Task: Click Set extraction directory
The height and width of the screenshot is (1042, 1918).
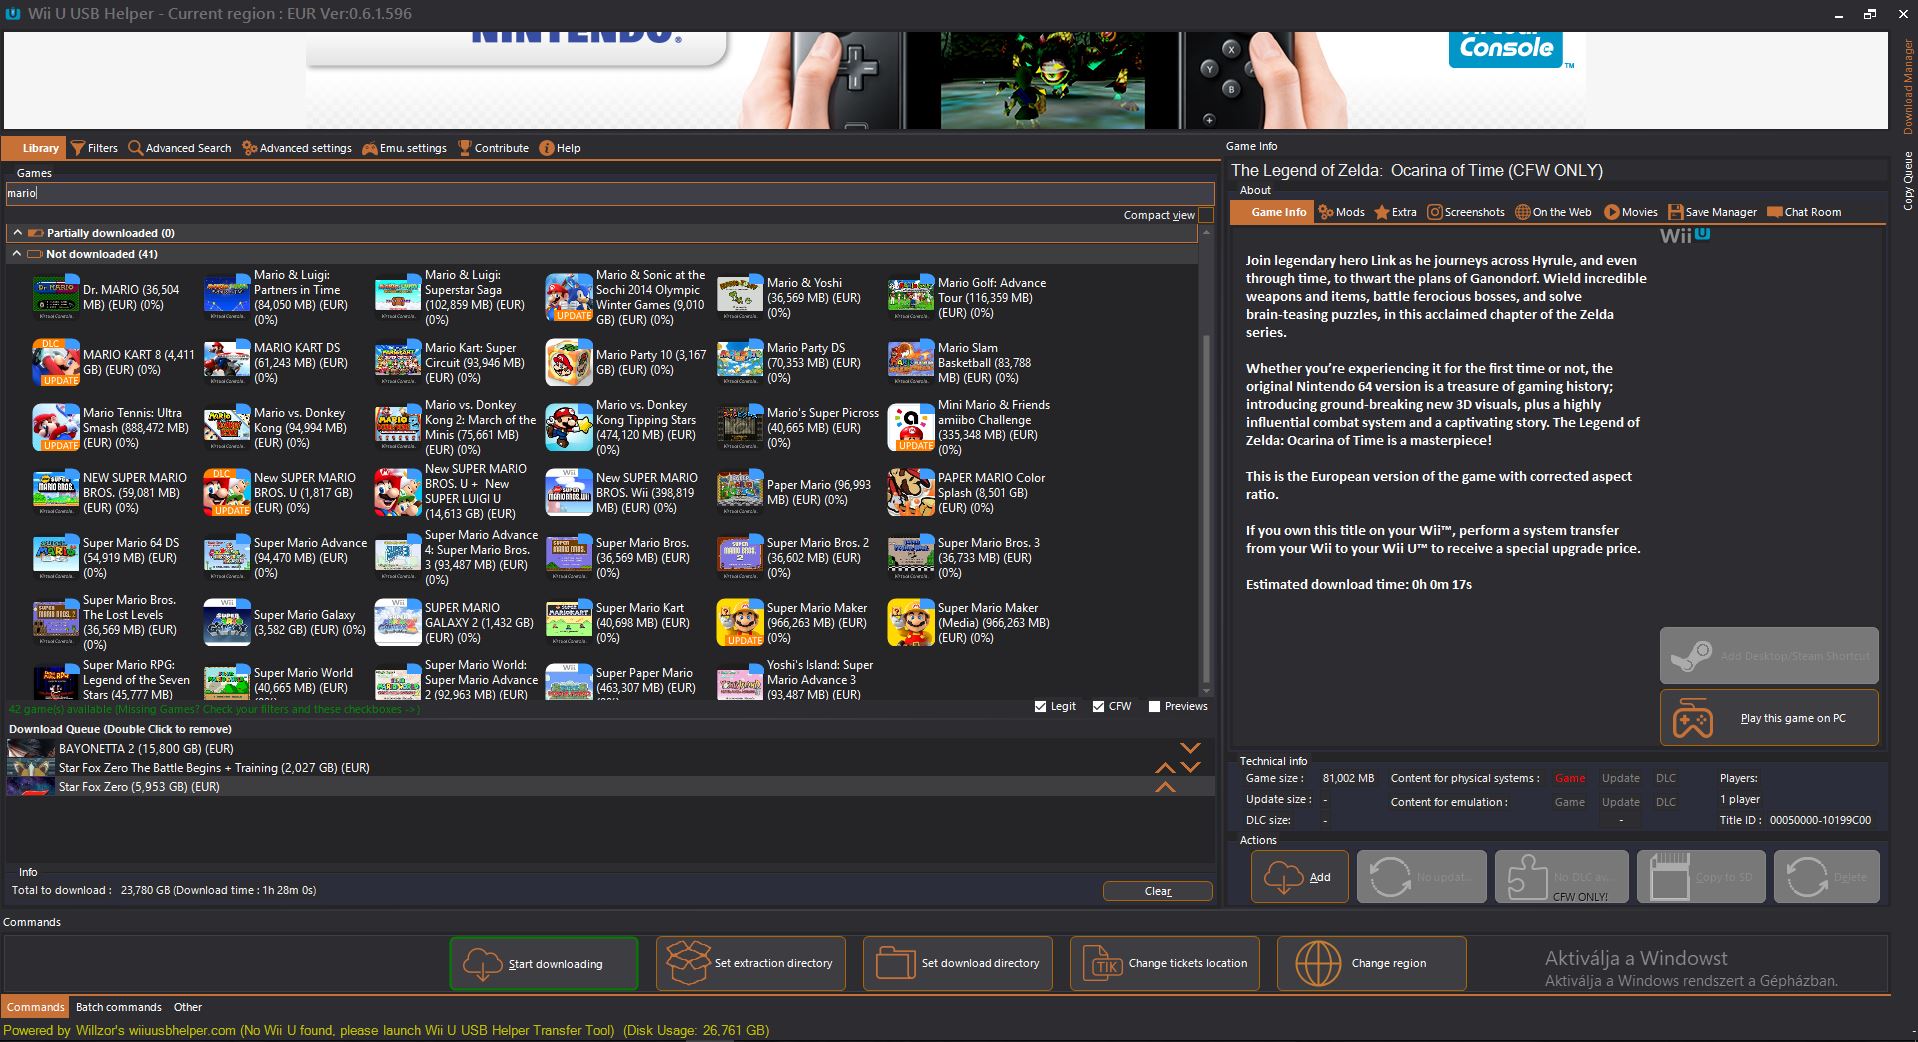Action: point(751,963)
